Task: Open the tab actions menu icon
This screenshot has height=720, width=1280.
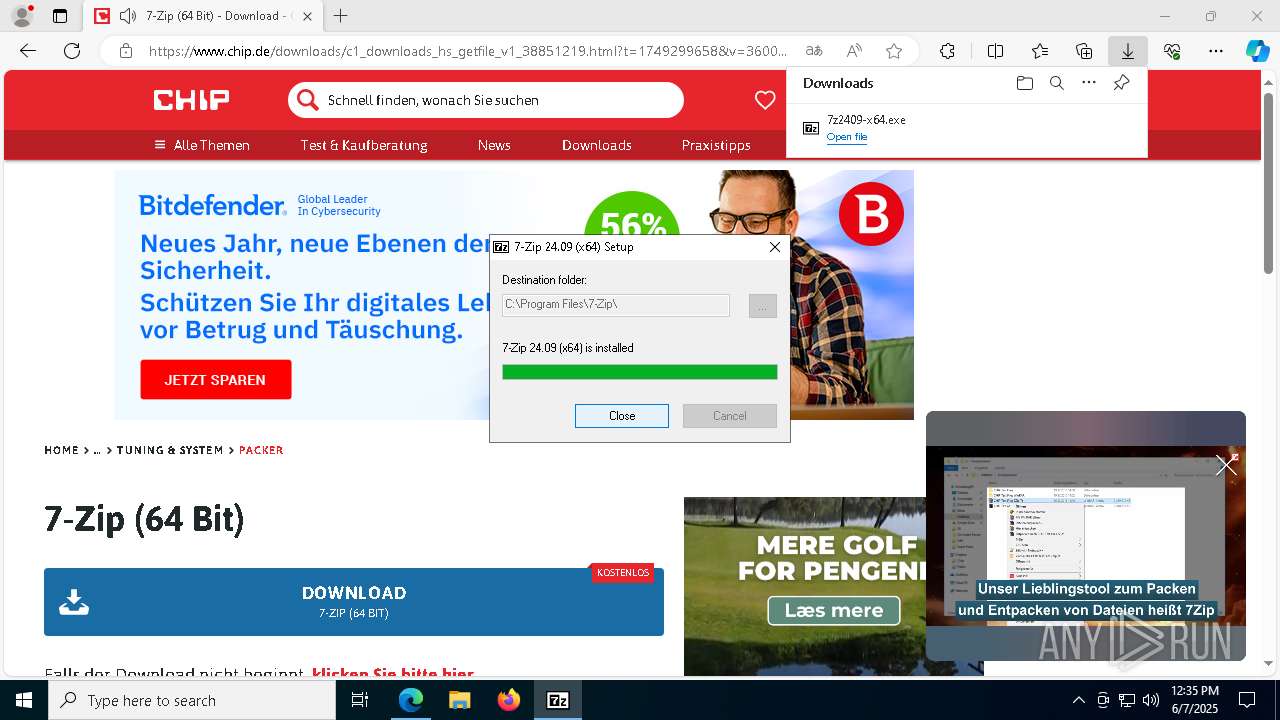Action: tap(60, 16)
